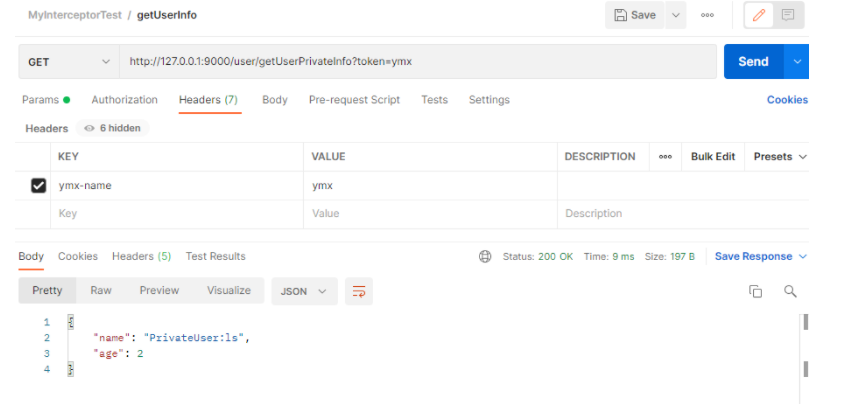Collapse the JSON object at line 1
This screenshot has width=865, height=404.
(70, 322)
